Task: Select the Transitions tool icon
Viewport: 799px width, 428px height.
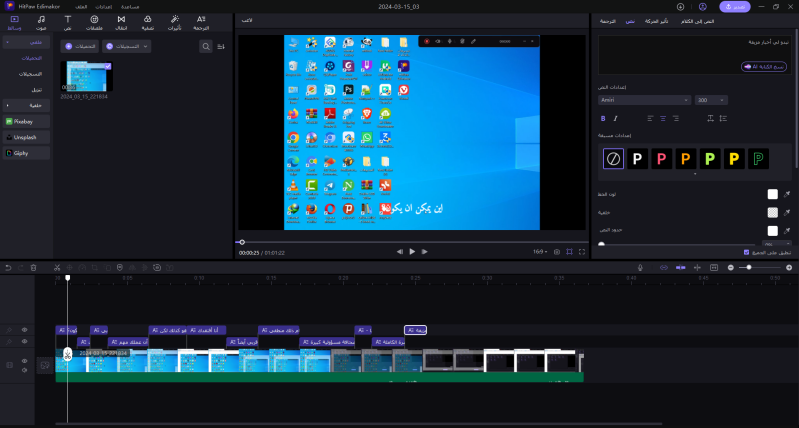Action: [121, 22]
